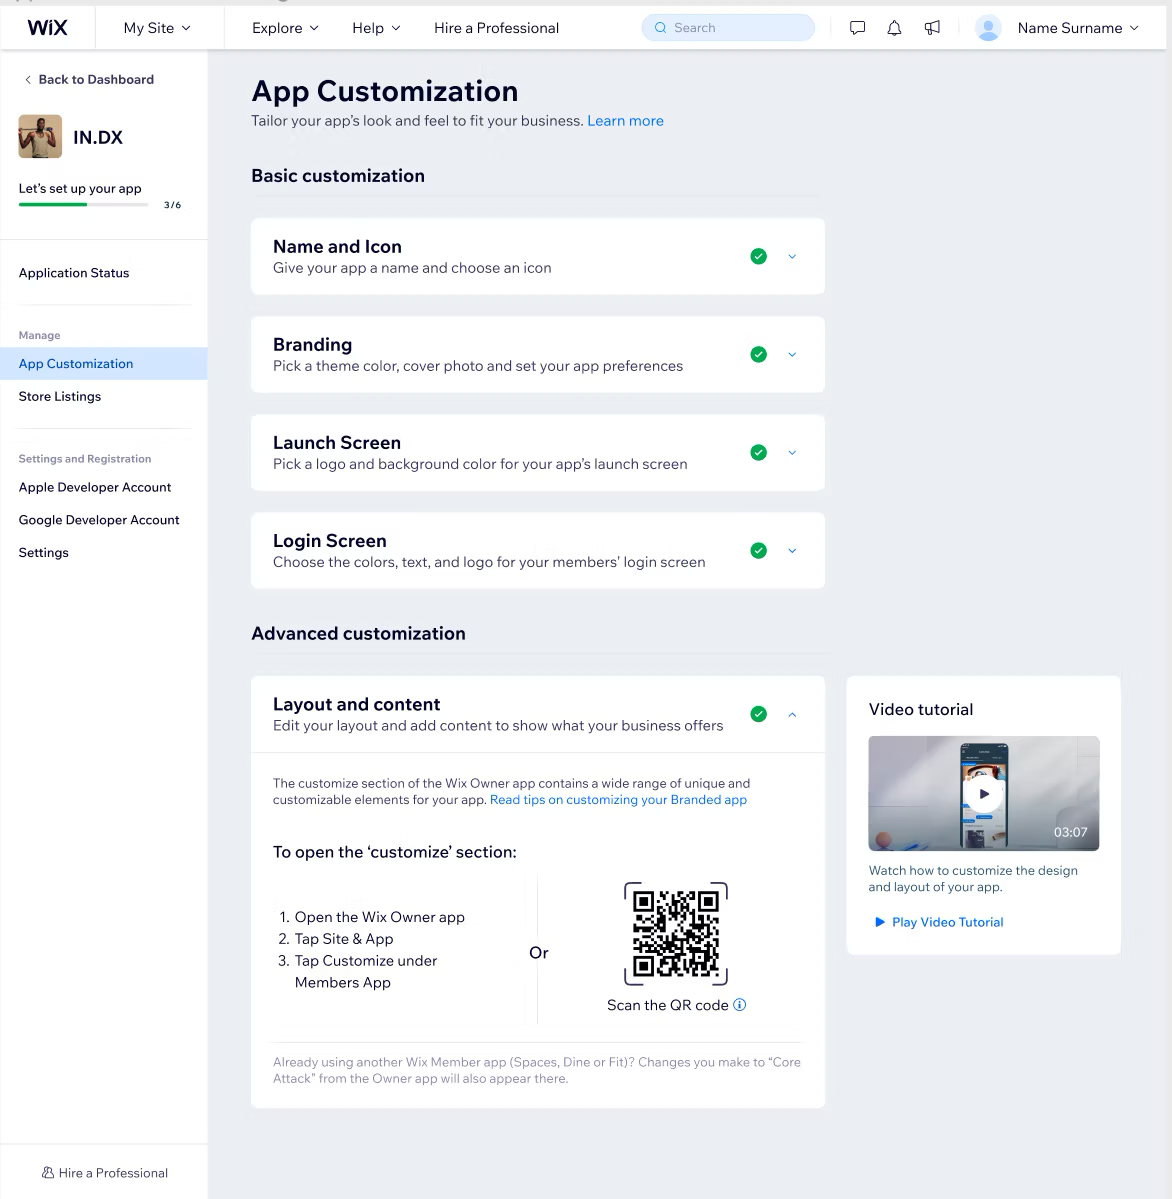Screen dimensions: 1172x1199
Task: Click the app setup progress bar
Action: [x=83, y=204]
